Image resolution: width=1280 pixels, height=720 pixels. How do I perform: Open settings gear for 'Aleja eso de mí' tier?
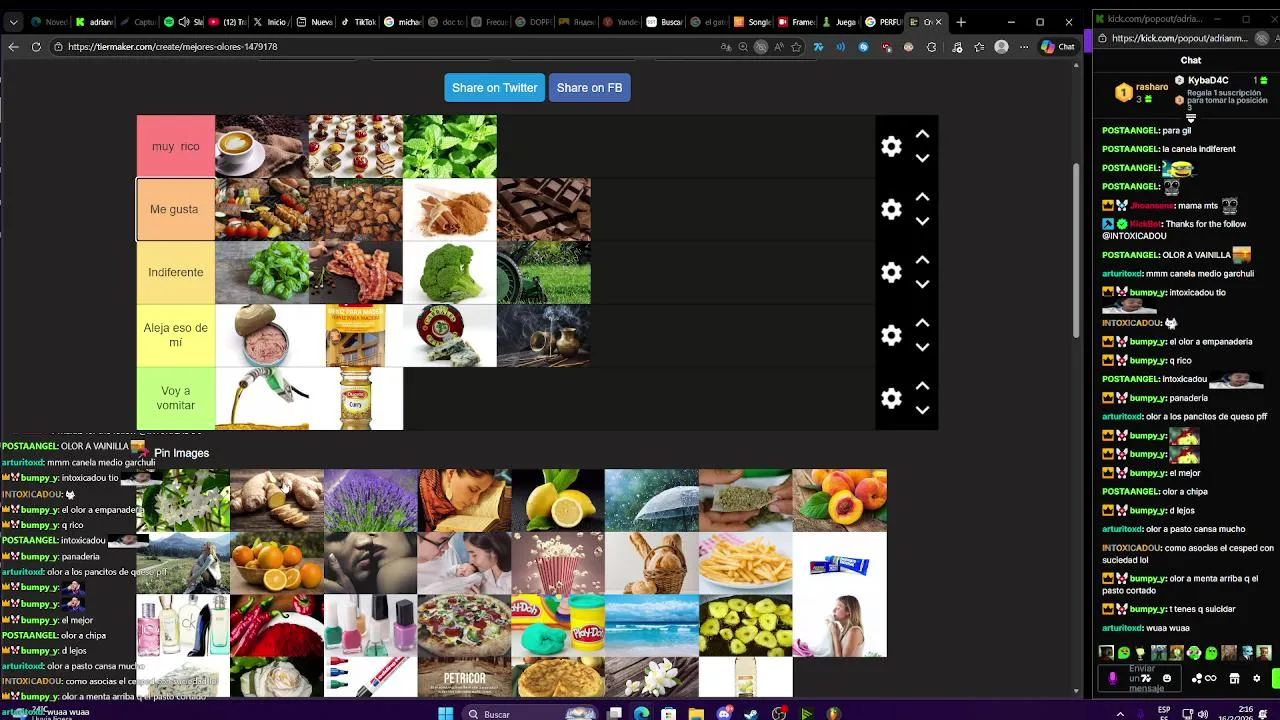(891, 336)
